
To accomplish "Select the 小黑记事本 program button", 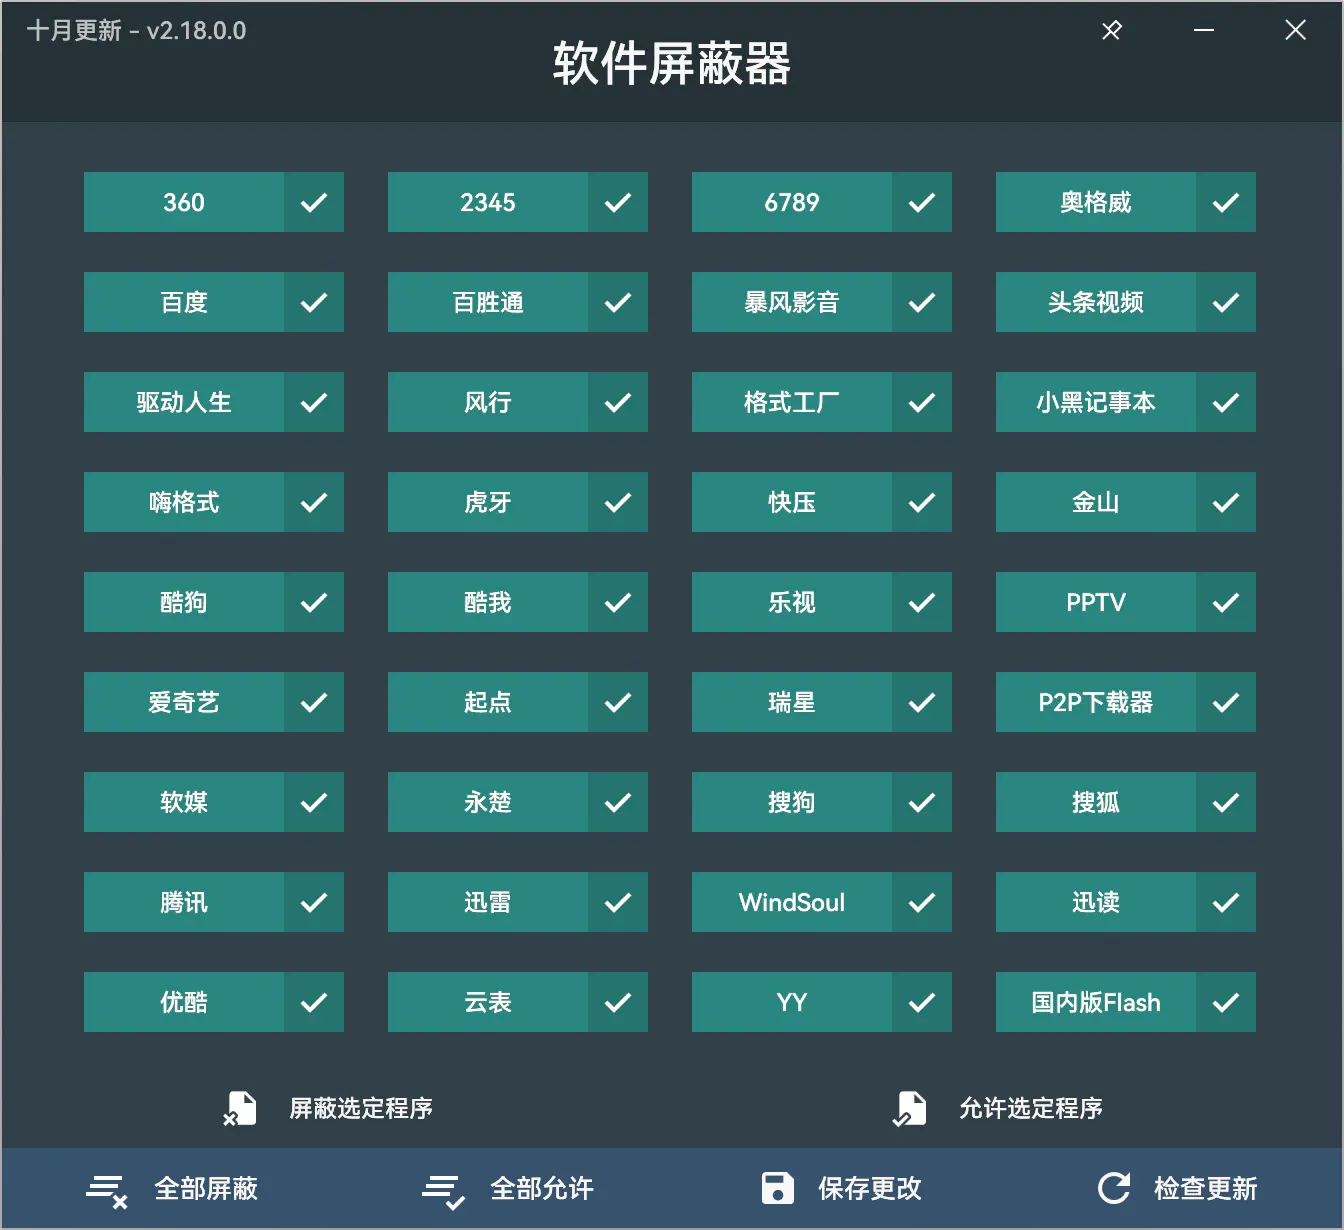I will click(1096, 402).
